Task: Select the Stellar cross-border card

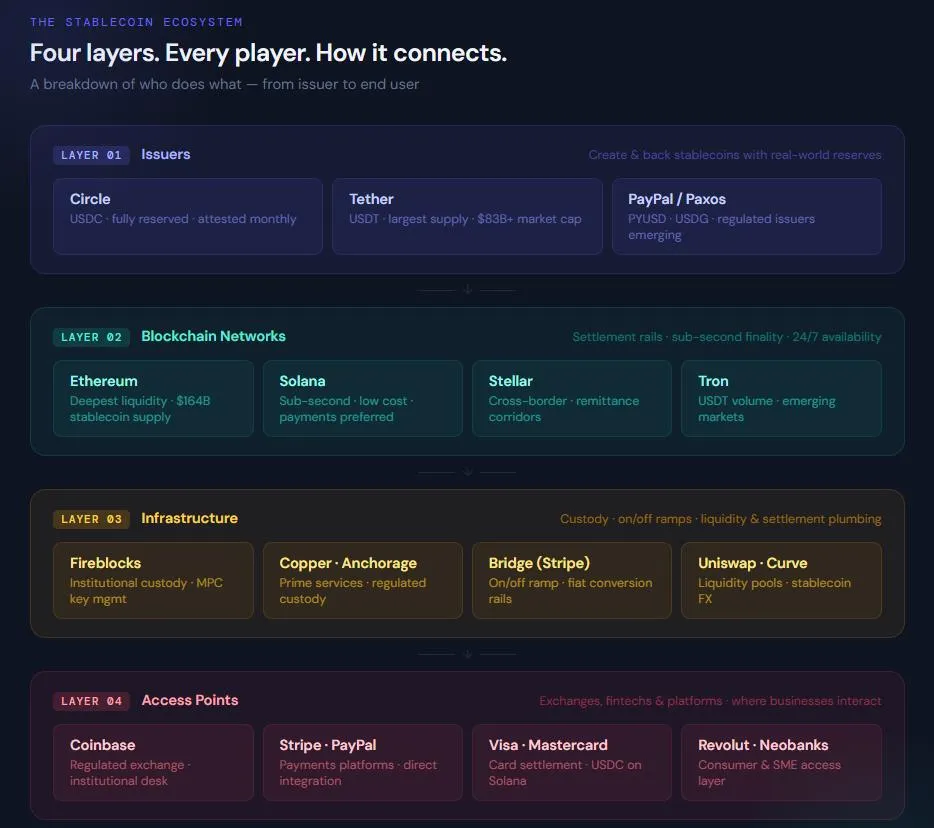Action: tap(571, 398)
